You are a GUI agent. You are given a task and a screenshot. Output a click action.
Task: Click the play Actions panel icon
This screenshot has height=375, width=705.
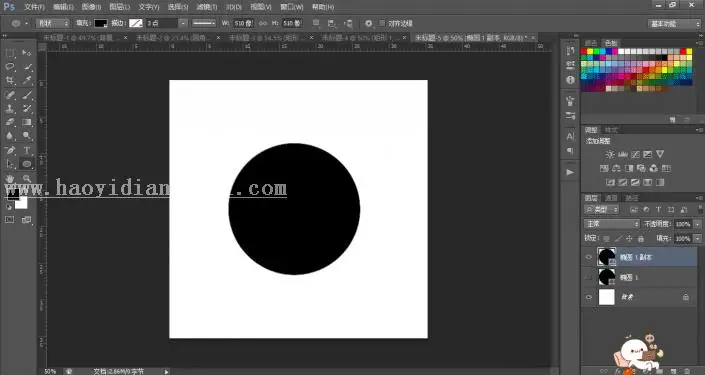570,172
